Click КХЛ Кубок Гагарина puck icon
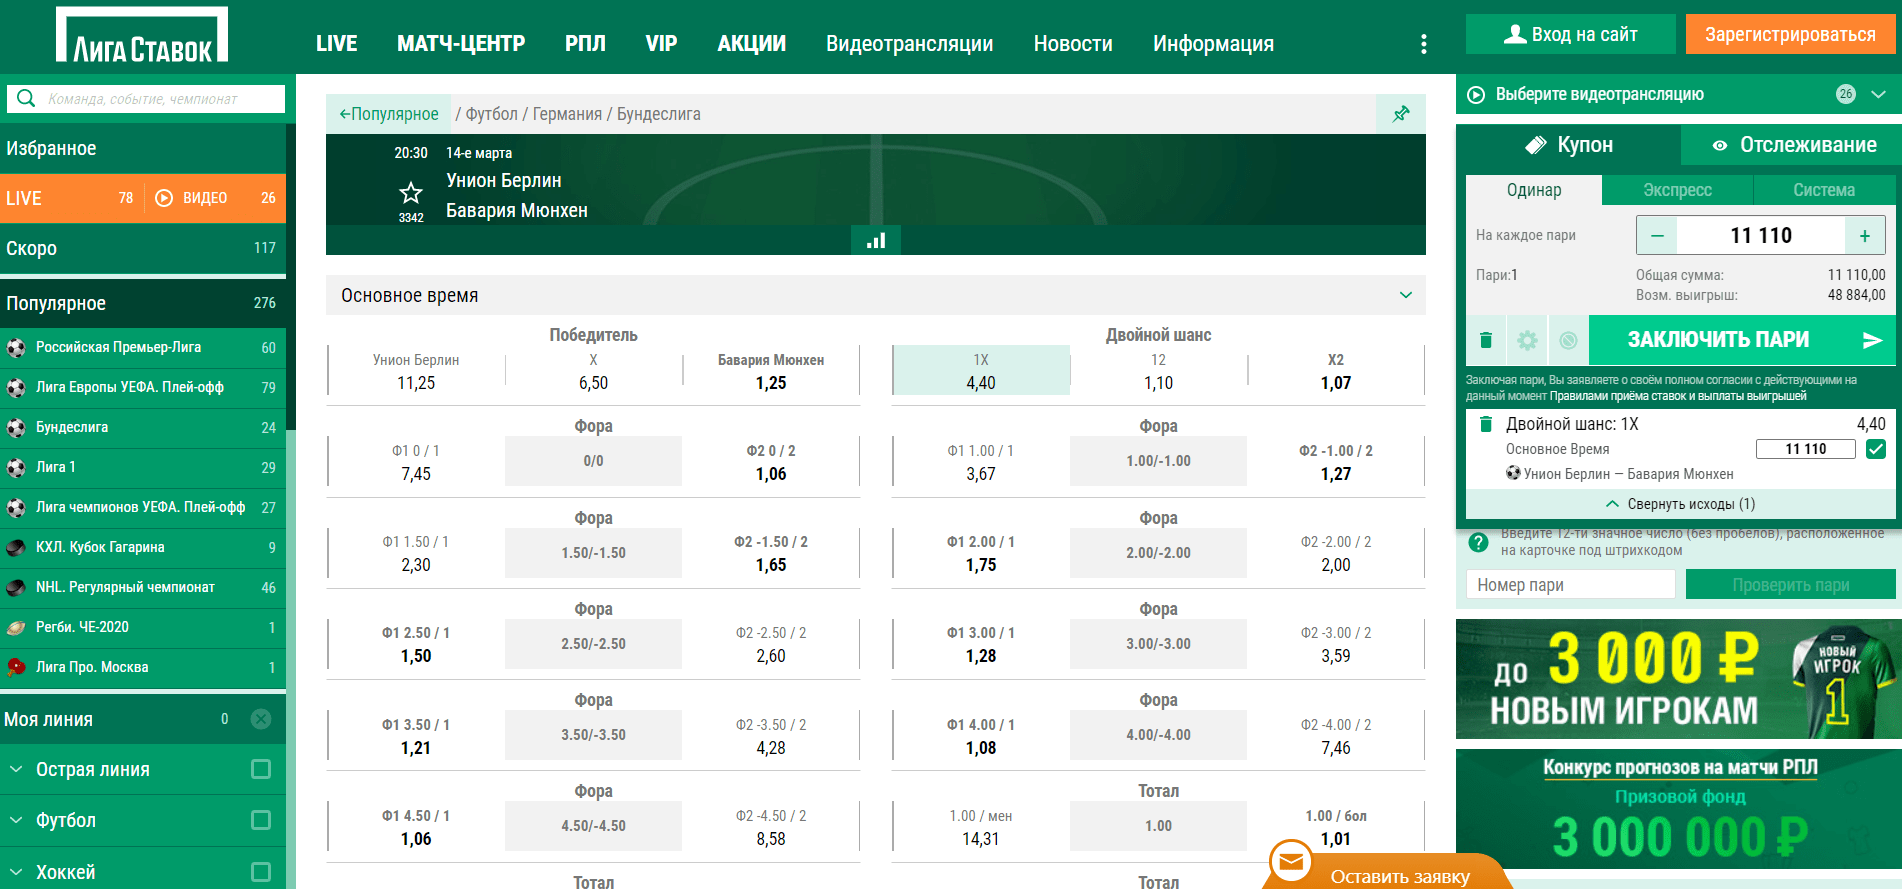 point(16,548)
